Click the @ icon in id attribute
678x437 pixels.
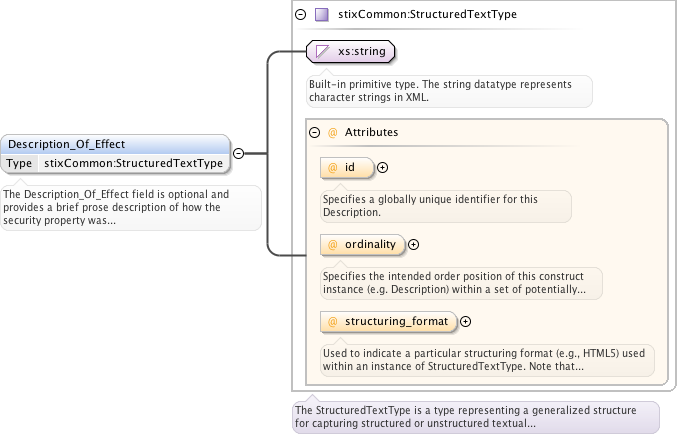(x=333, y=168)
